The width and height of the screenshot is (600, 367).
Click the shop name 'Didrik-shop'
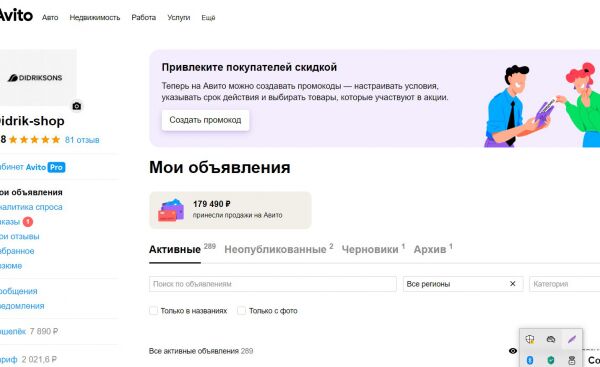32,121
